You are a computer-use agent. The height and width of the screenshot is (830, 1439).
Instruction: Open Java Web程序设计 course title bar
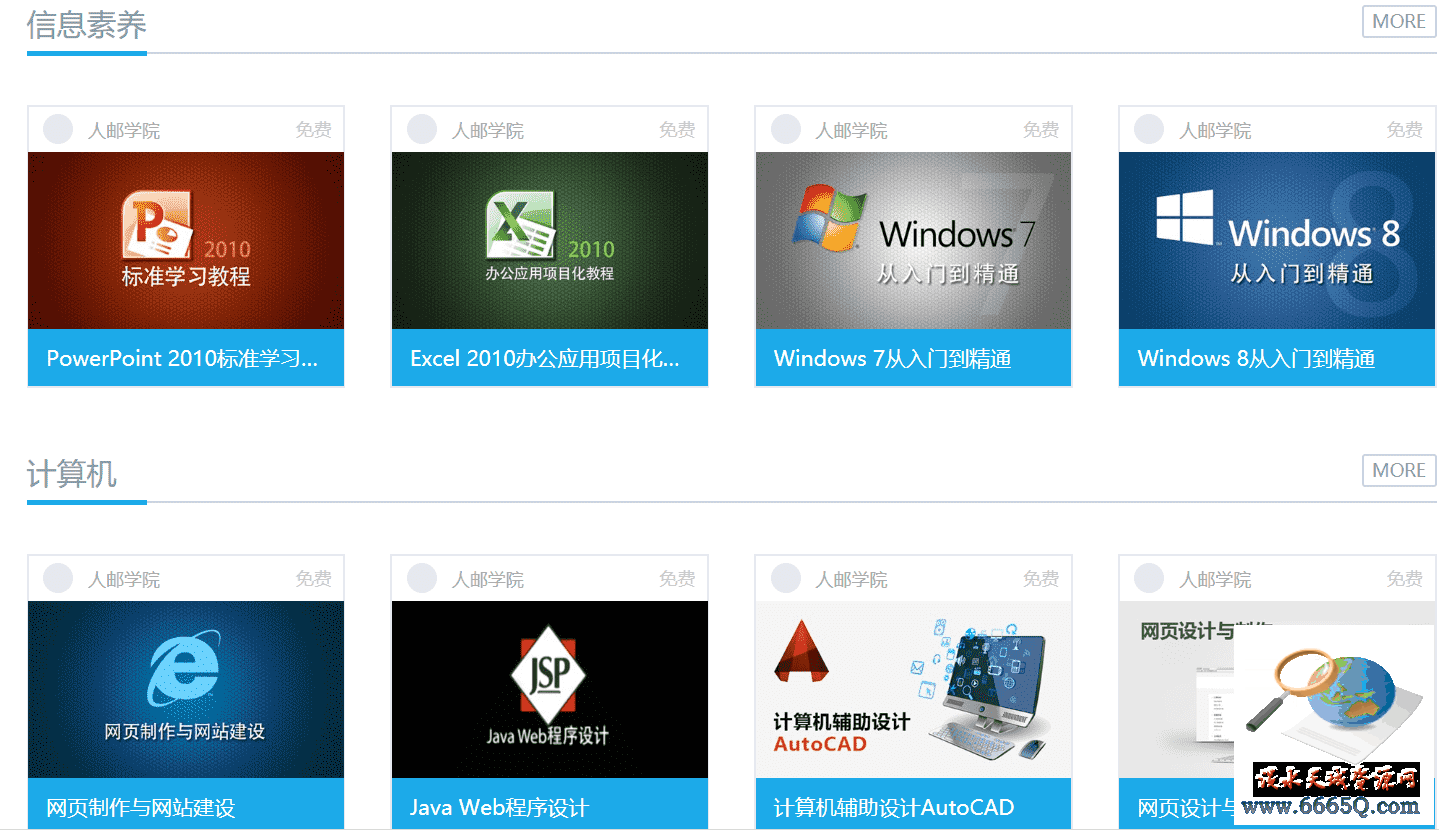[550, 804]
